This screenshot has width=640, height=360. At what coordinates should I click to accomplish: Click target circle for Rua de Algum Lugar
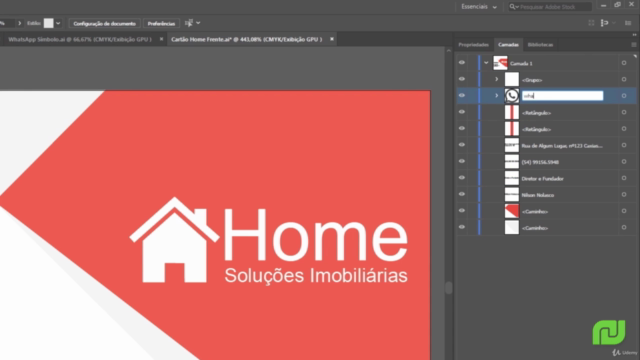click(x=624, y=145)
